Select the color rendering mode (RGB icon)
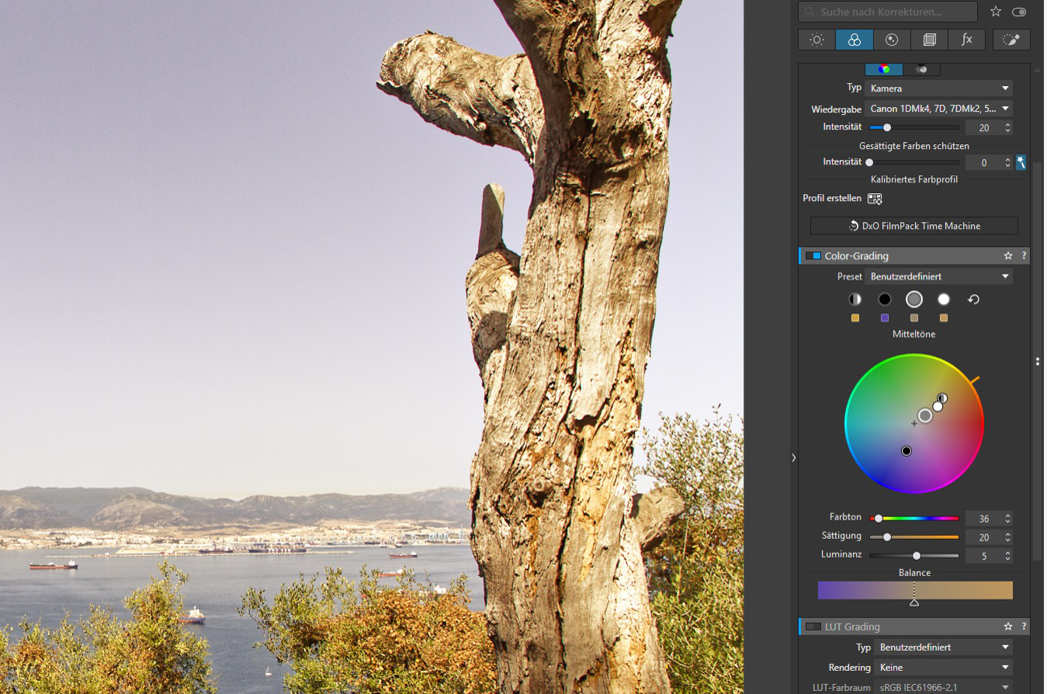The image size is (1047, 694). click(883, 69)
